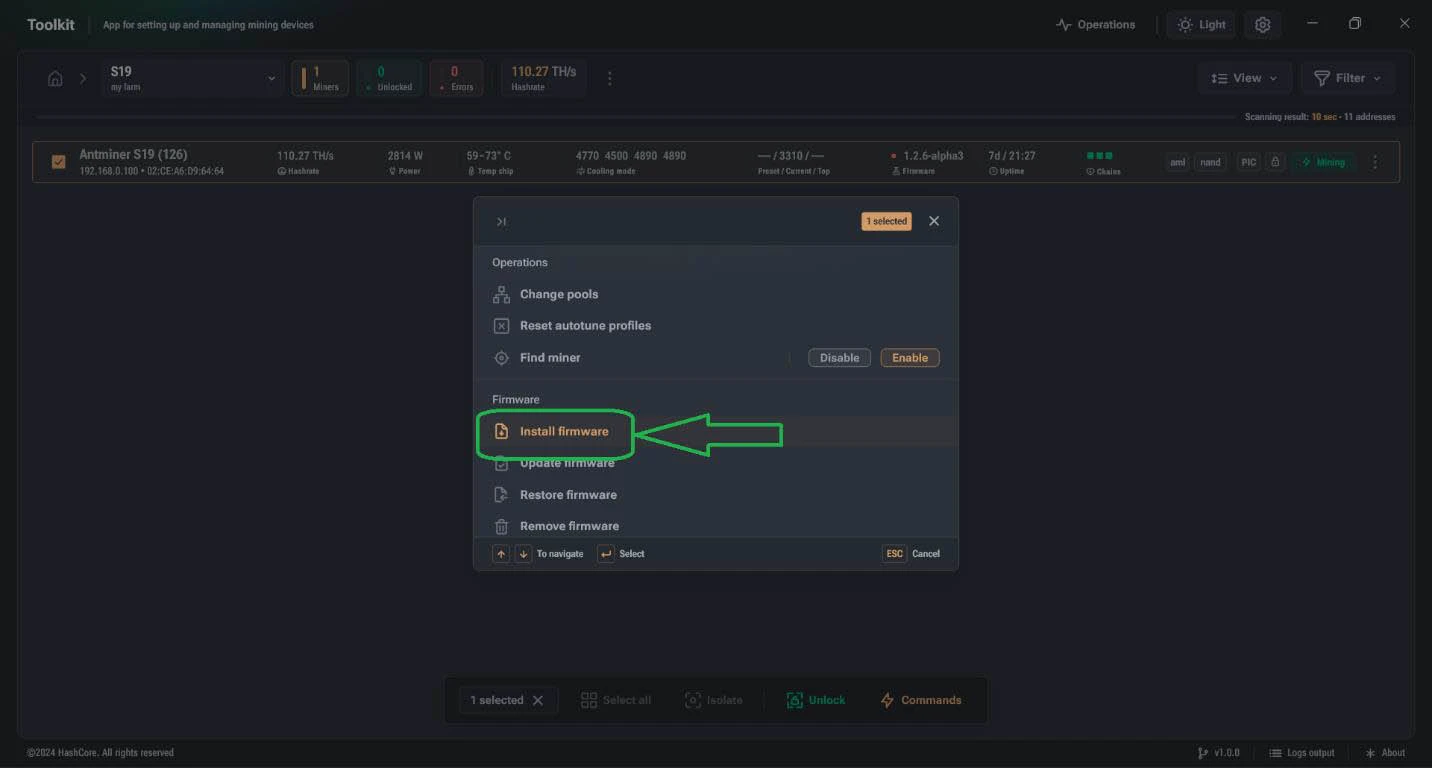The width and height of the screenshot is (1432, 768).
Task: Click the 2814 W power value
Action: click(405, 156)
